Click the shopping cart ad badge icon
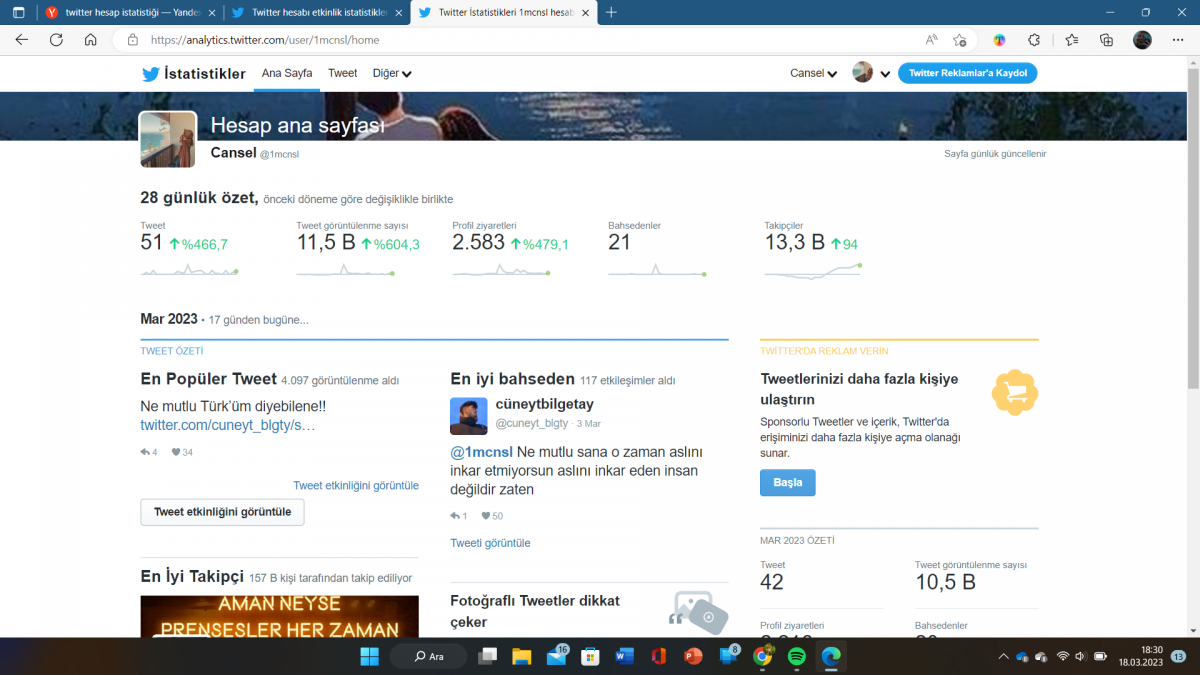 1014,392
